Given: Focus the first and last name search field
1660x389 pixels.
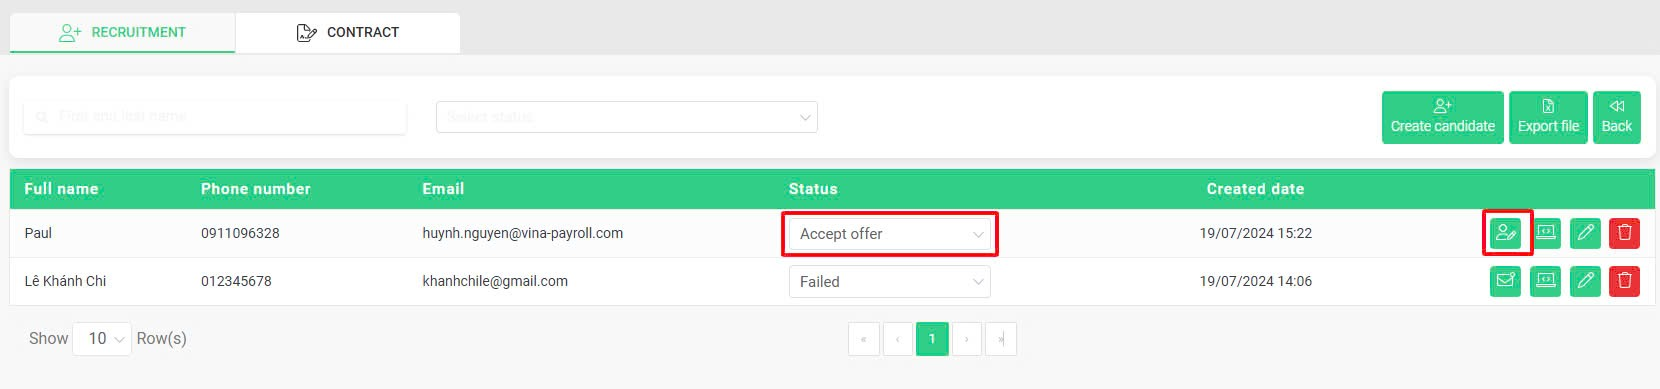Looking at the screenshot, I should coord(215,117).
